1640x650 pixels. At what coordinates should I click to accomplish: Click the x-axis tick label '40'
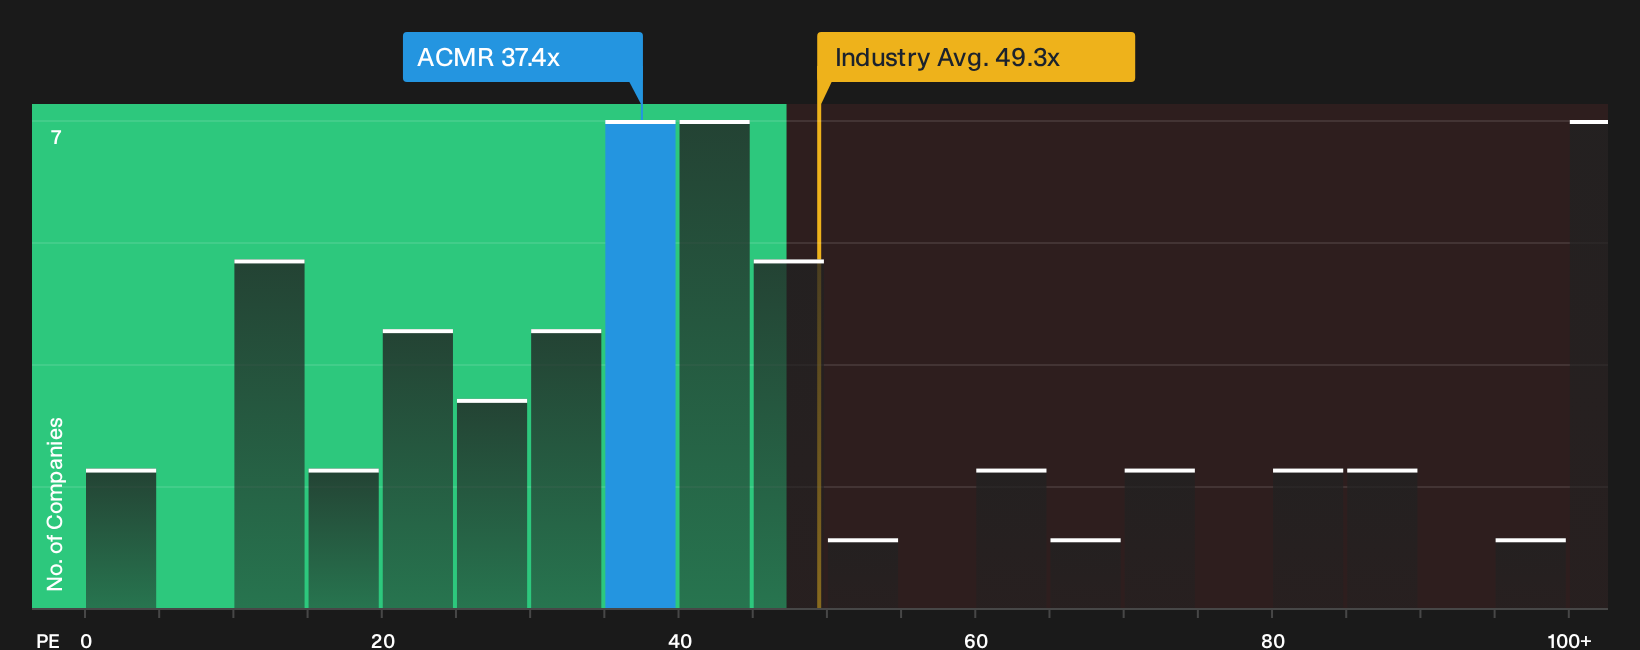pos(680,640)
